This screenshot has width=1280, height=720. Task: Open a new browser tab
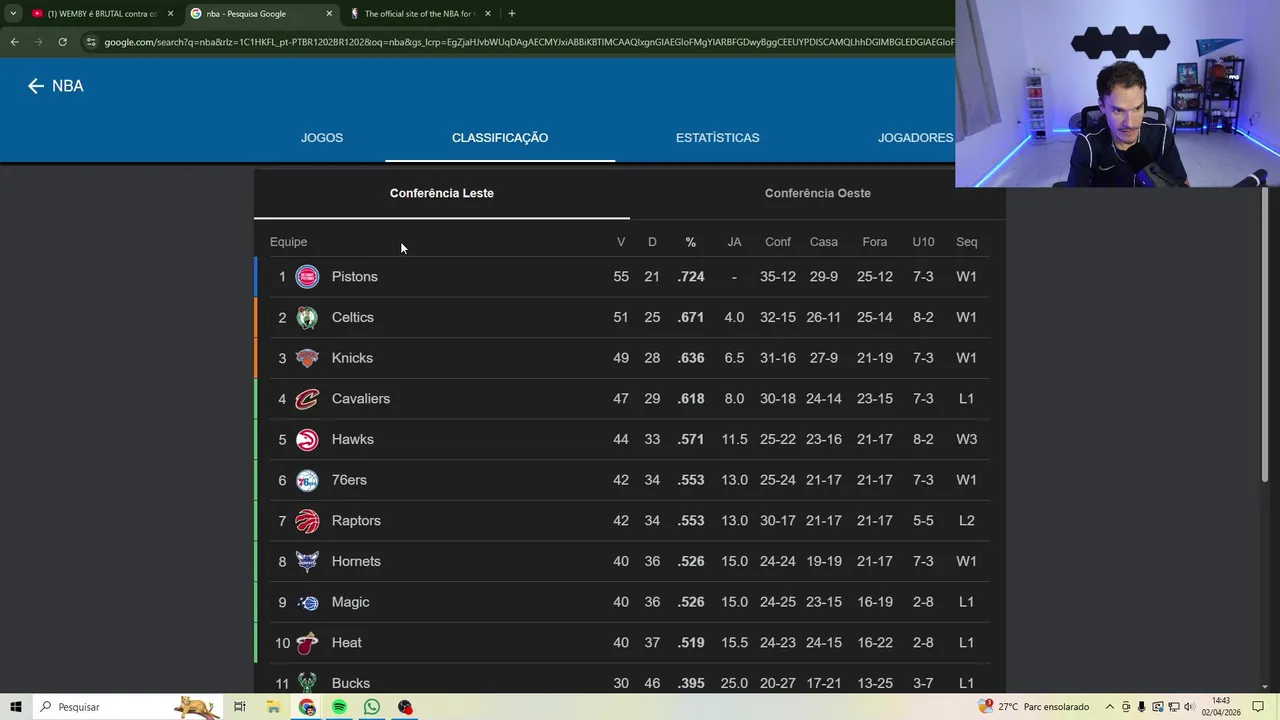point(512,14)
